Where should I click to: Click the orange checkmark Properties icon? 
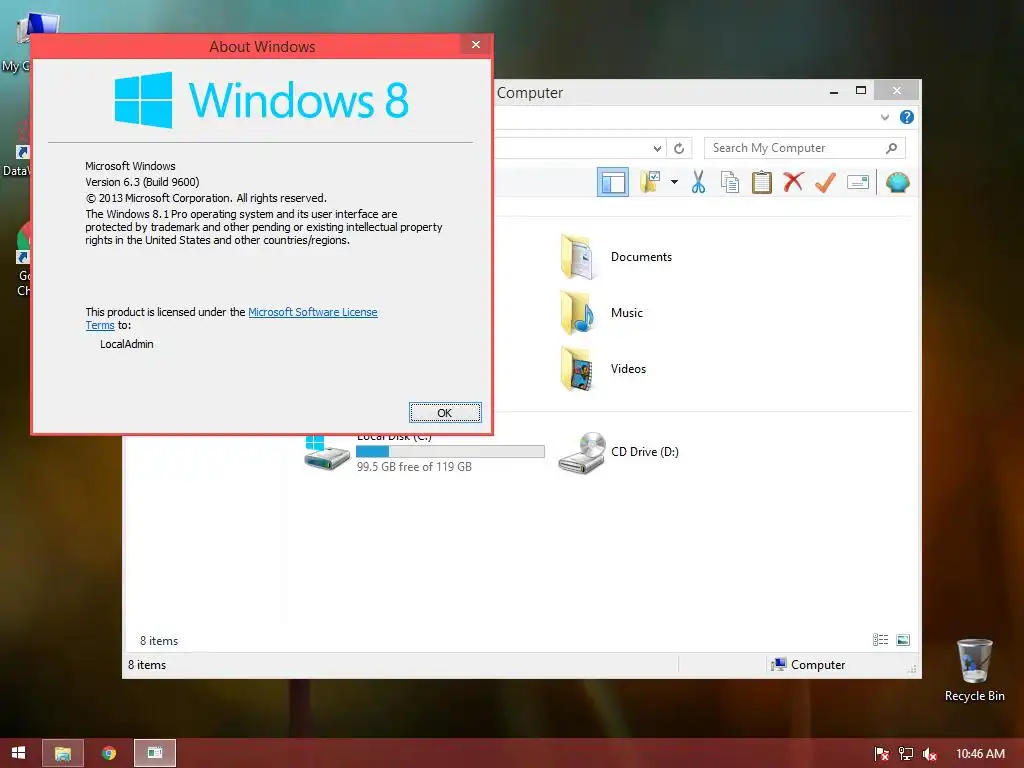click(x=825, y=182)
